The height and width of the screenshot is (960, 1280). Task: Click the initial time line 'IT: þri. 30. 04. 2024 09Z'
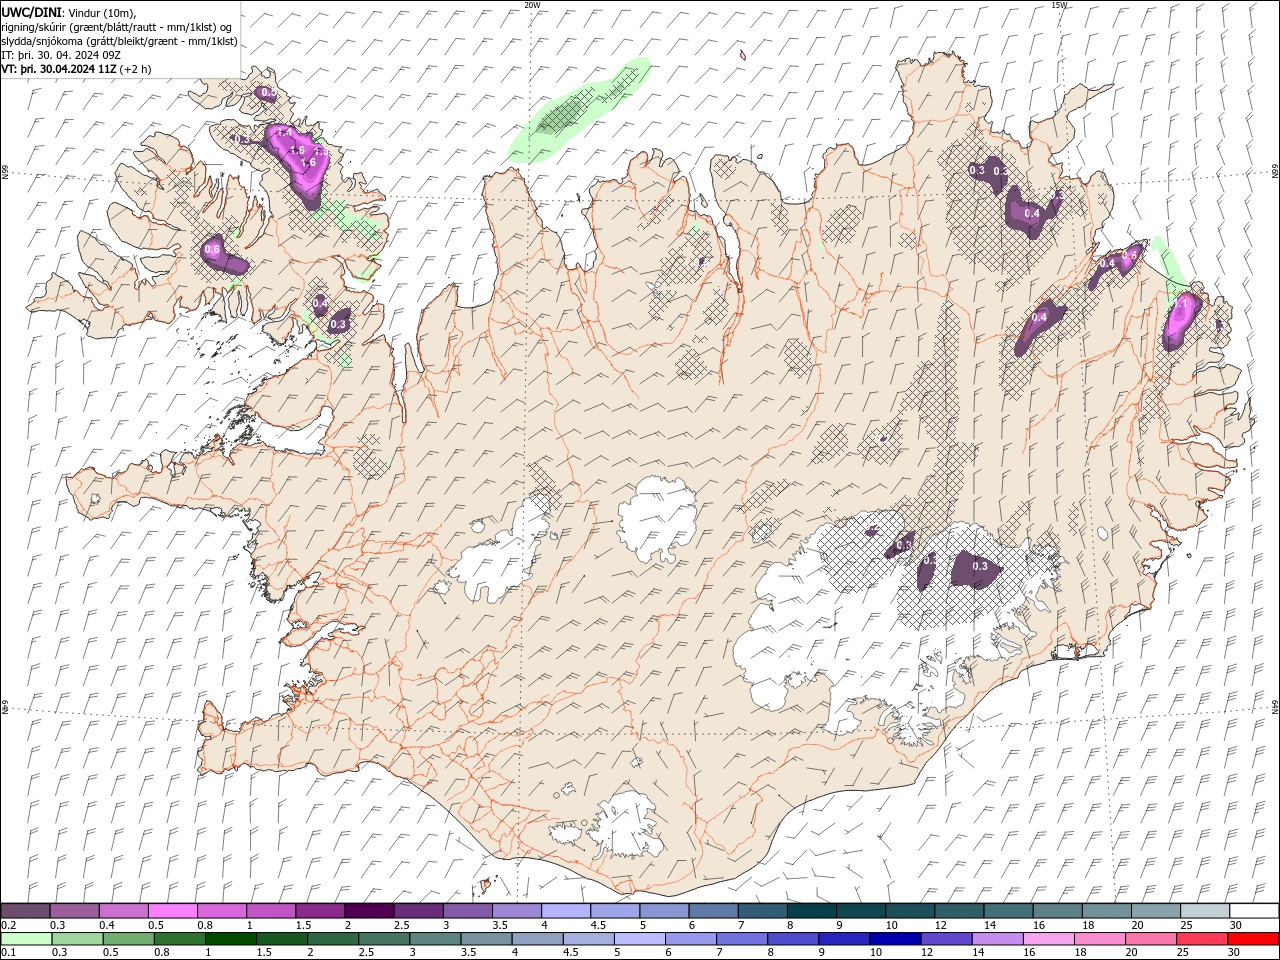tap(62, 55)
